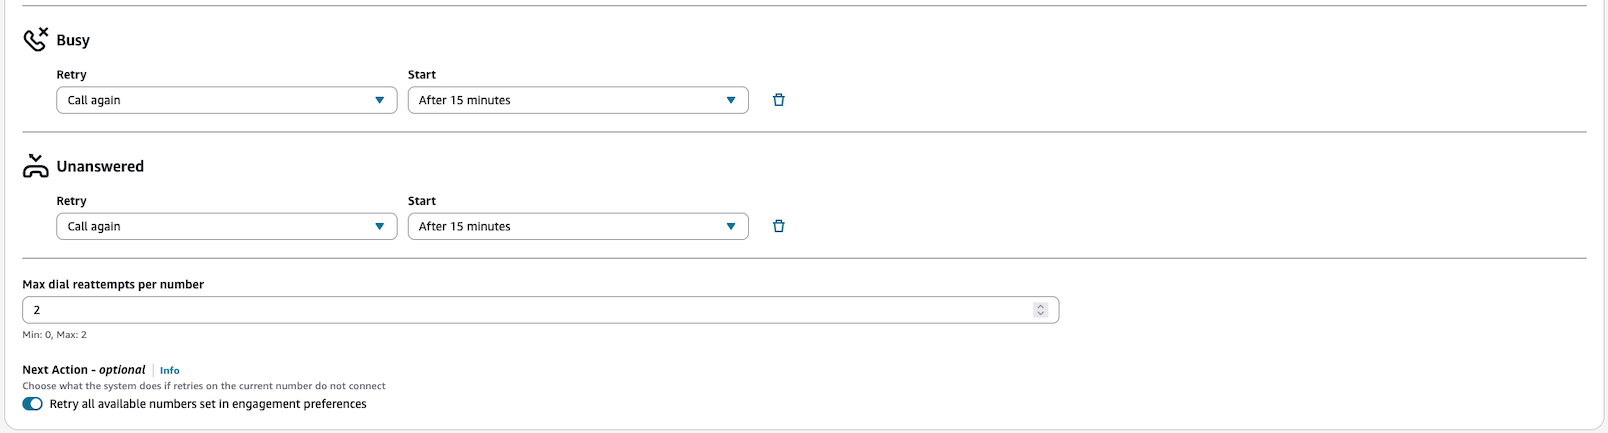Image resolution: width=1608 pixels, height=433 pixels.
Task: Disable the retry all available numbers toggle
Action: tap(32, 404)
